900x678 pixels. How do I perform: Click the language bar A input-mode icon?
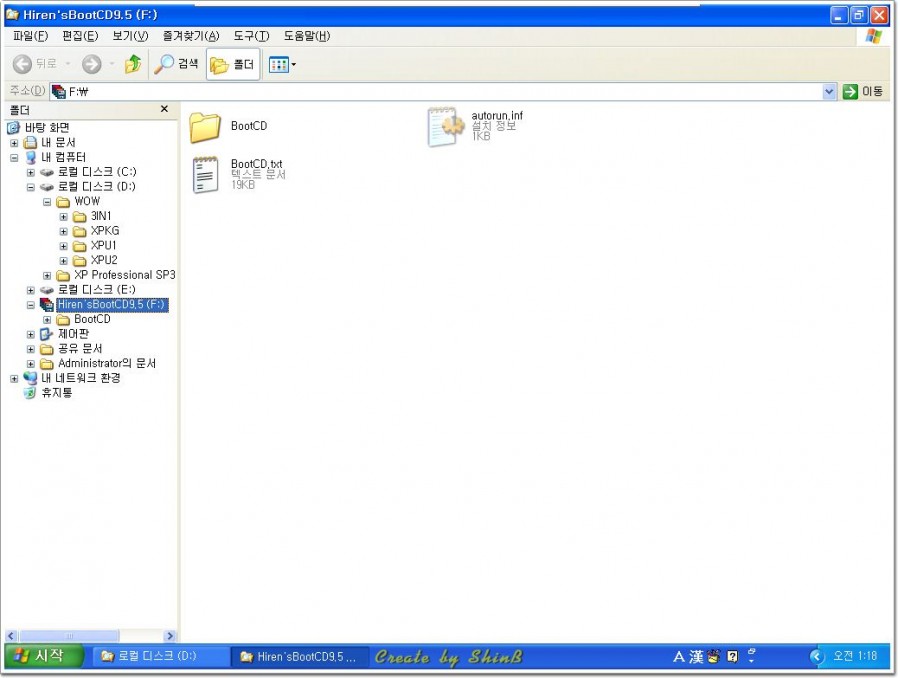click(x=678, y=656)
